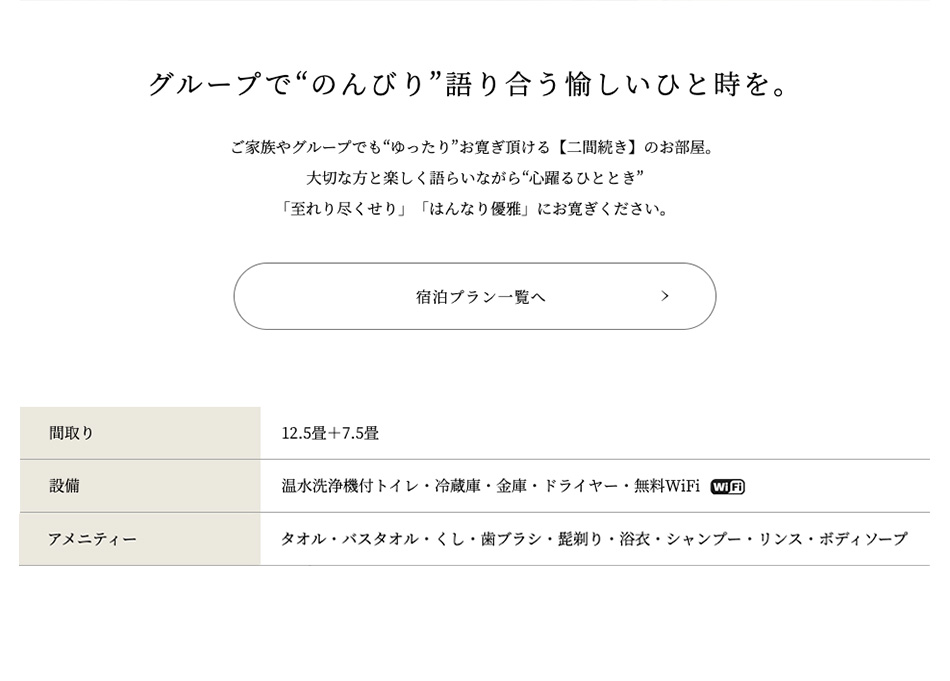The height and width of the screenshot is (681, 950).
Task: Click the 「至れり尽くせり」 description line
Action: tap(474, 209)
